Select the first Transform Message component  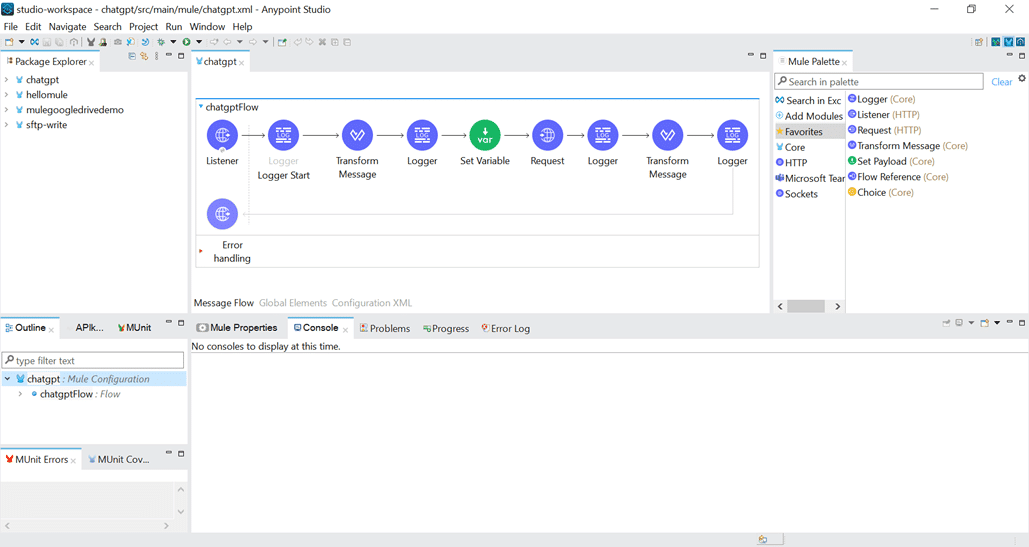click(x=357, y=135)
